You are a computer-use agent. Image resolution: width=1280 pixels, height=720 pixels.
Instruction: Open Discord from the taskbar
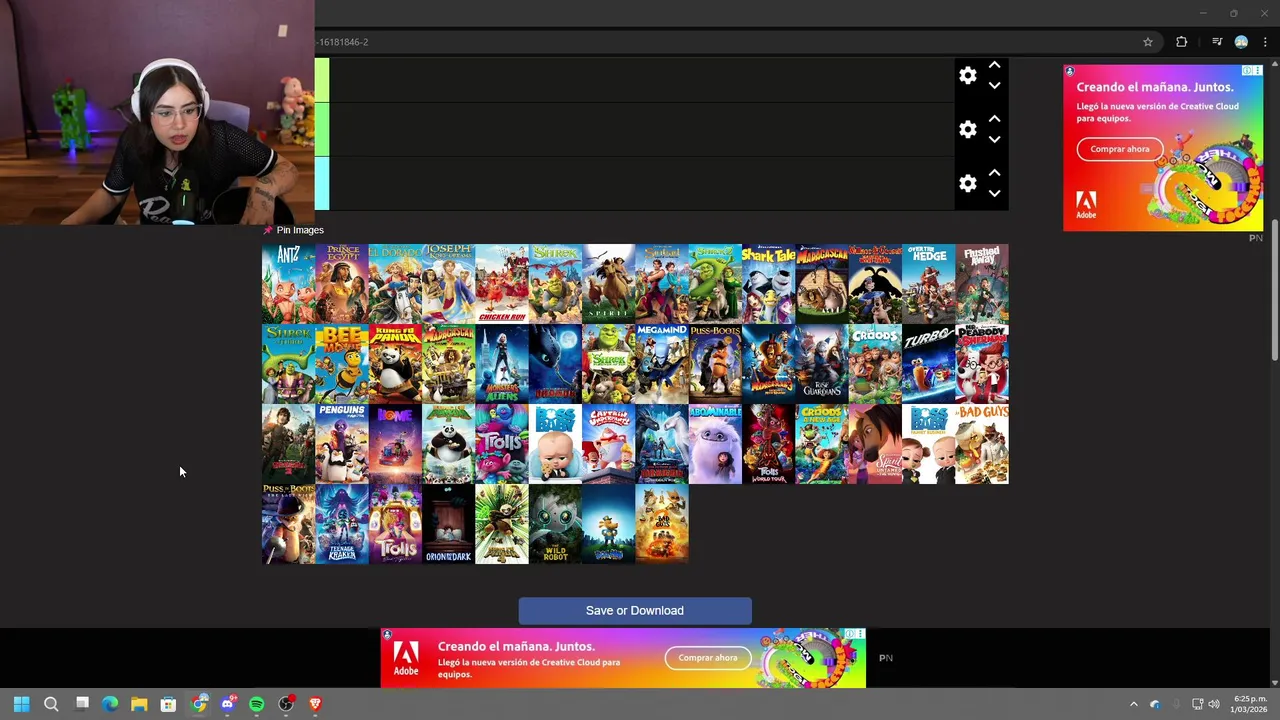[228, 704]
